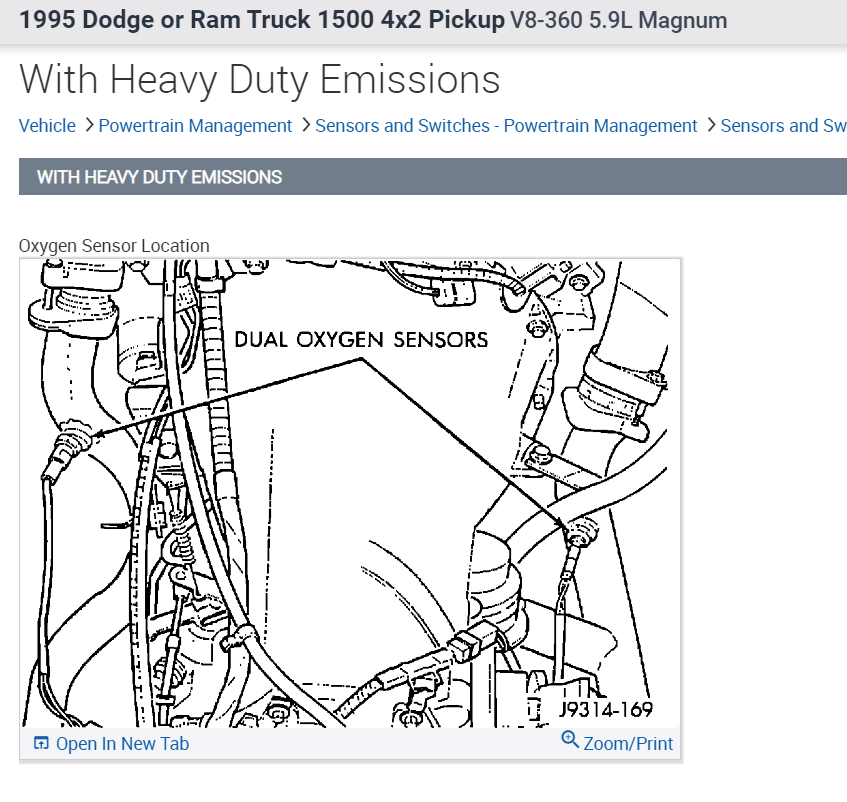Click the With Heavy Duty Emissions page title
This screenshot has width=847, height=802.
pos(259,79)
